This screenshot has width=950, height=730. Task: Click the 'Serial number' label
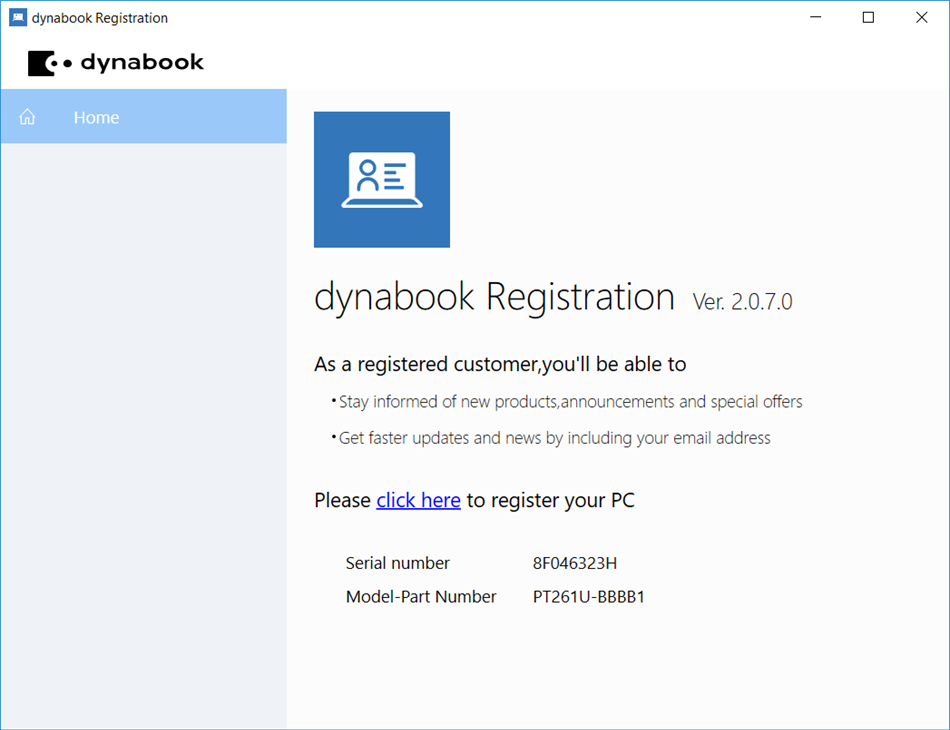[397, 563]
